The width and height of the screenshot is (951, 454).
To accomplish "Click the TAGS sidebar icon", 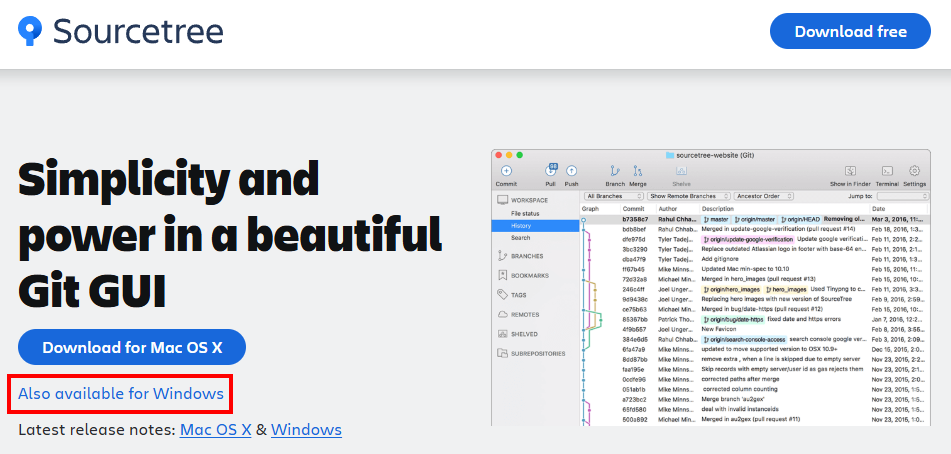I will [x=502, y=295].
